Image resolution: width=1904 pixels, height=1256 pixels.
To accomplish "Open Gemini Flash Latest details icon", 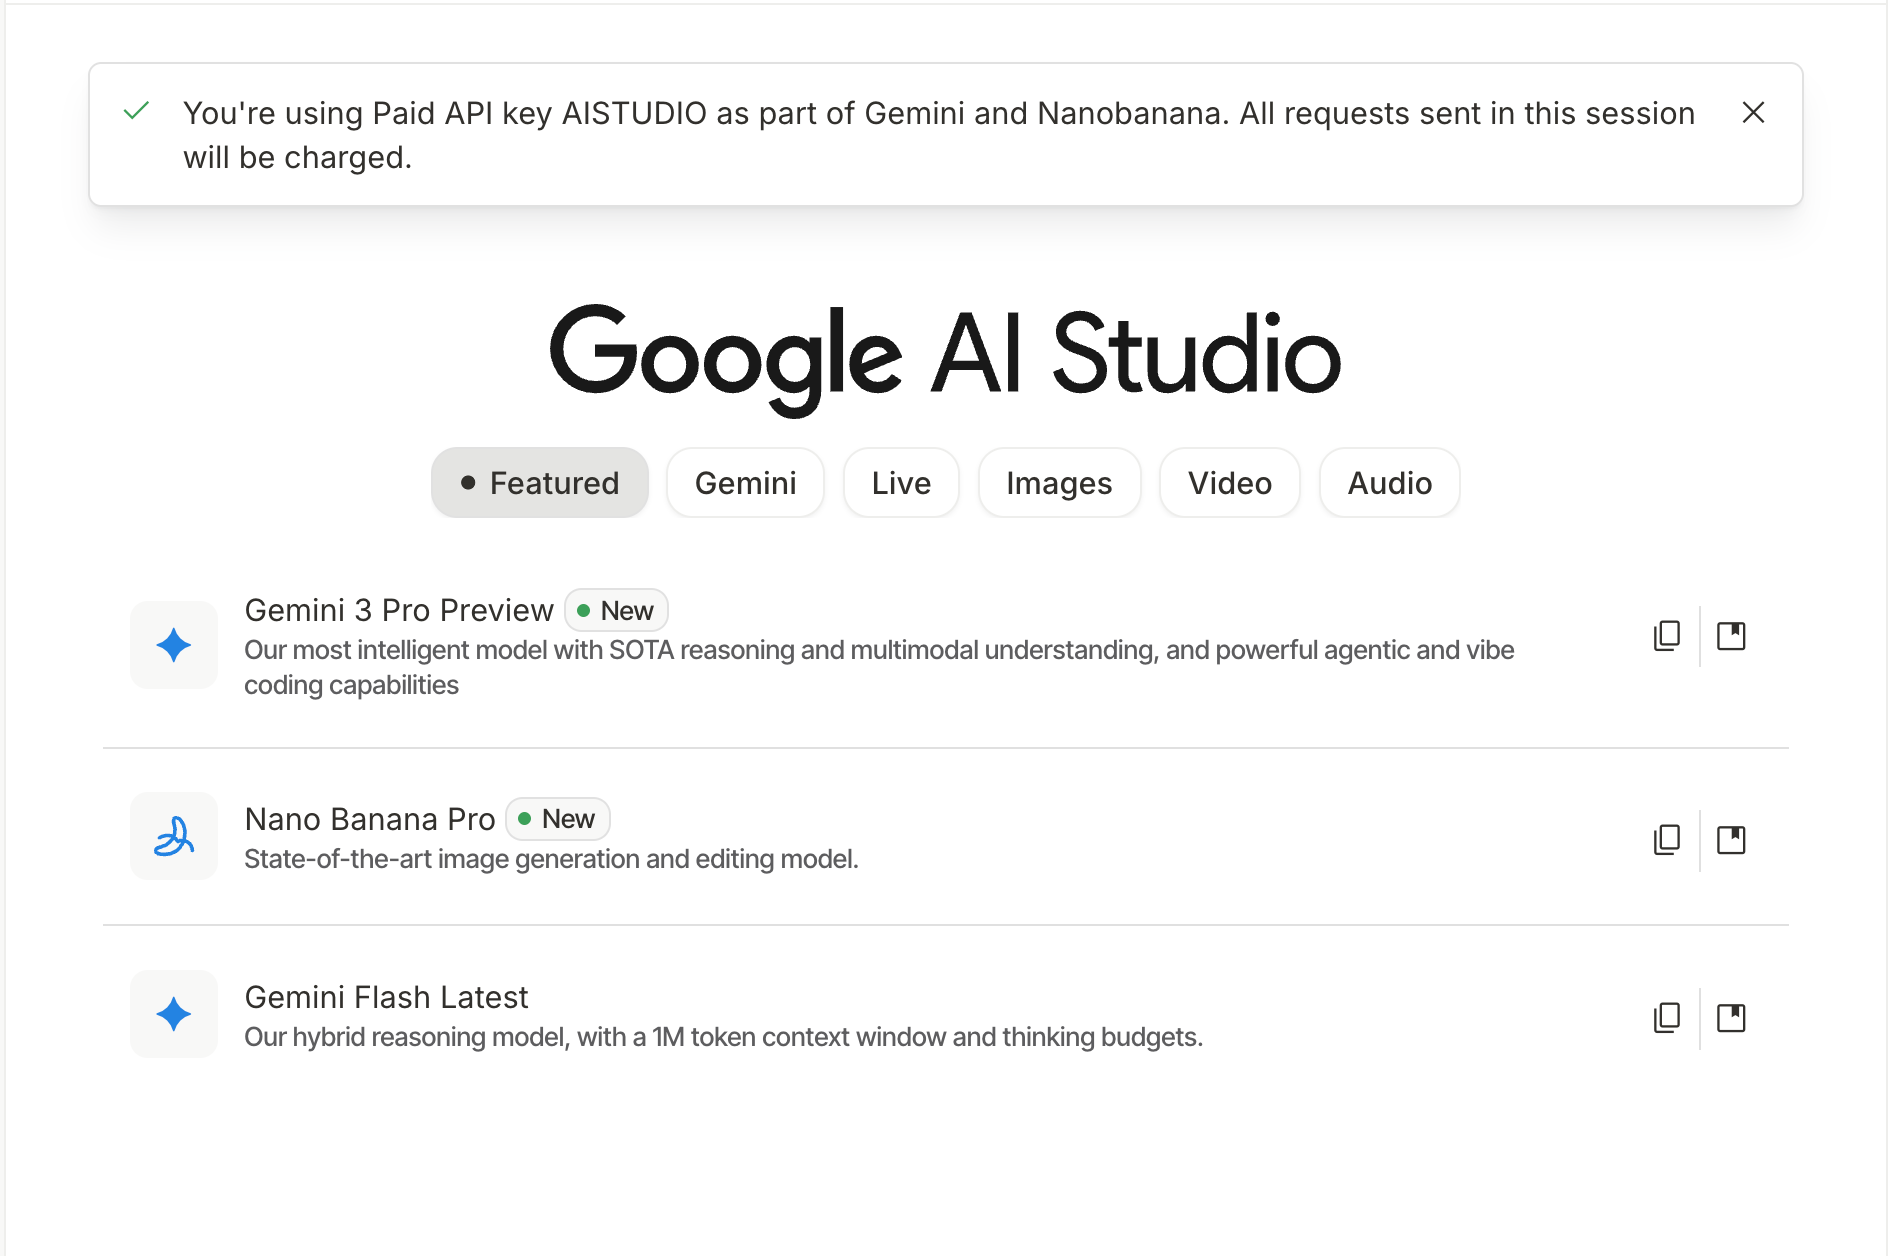I will pyautogui.click(x=1731, y=1018).
